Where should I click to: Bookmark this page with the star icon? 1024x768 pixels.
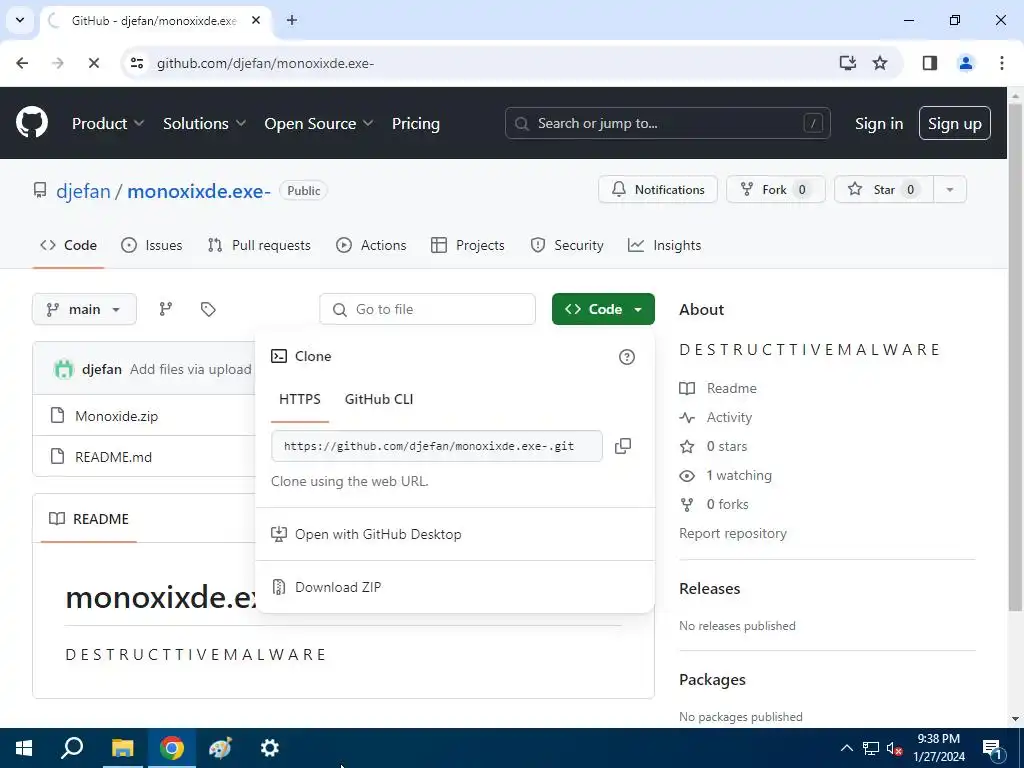880,63
